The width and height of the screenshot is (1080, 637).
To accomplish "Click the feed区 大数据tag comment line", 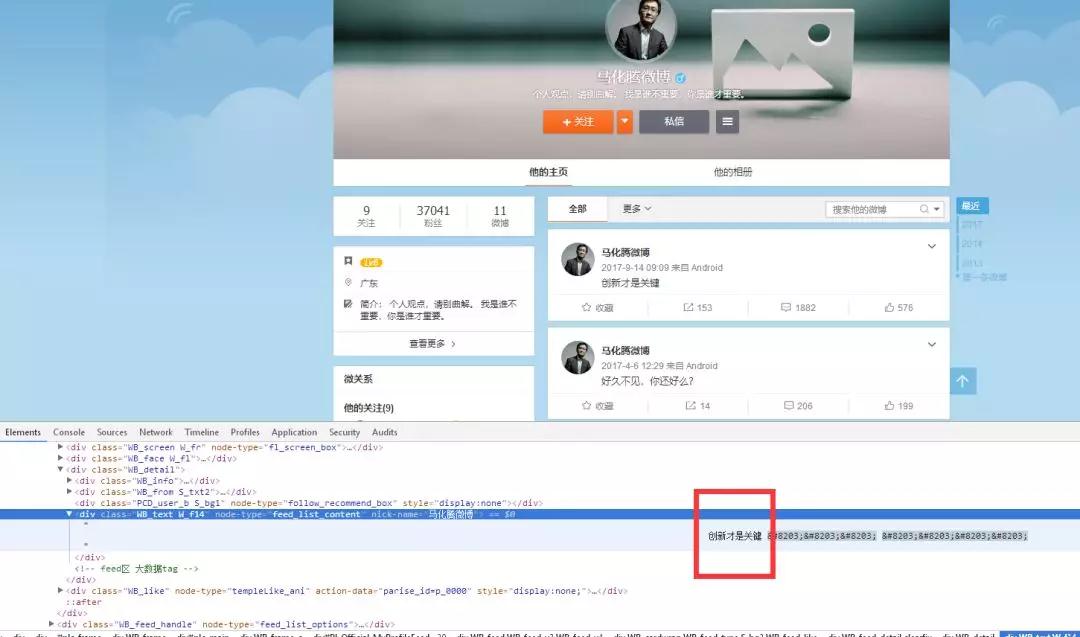I will click(136, 569).
